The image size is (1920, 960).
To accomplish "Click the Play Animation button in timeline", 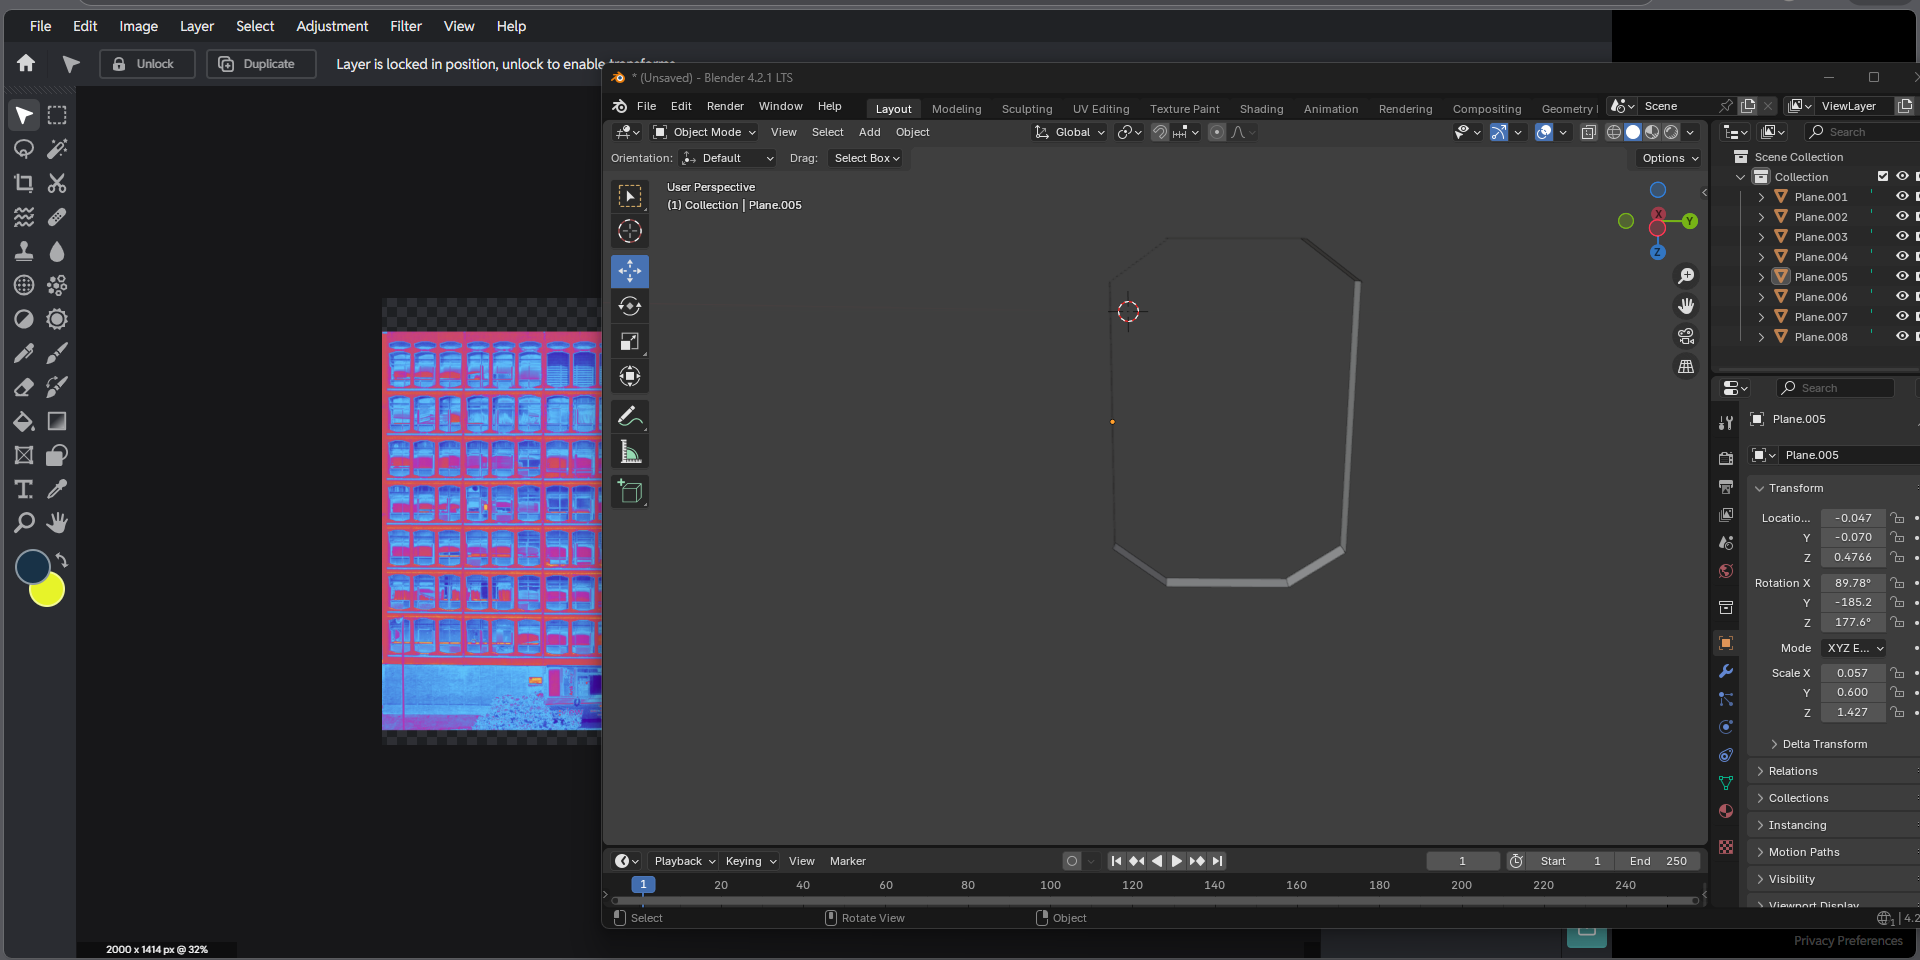I will (1177, 861).
